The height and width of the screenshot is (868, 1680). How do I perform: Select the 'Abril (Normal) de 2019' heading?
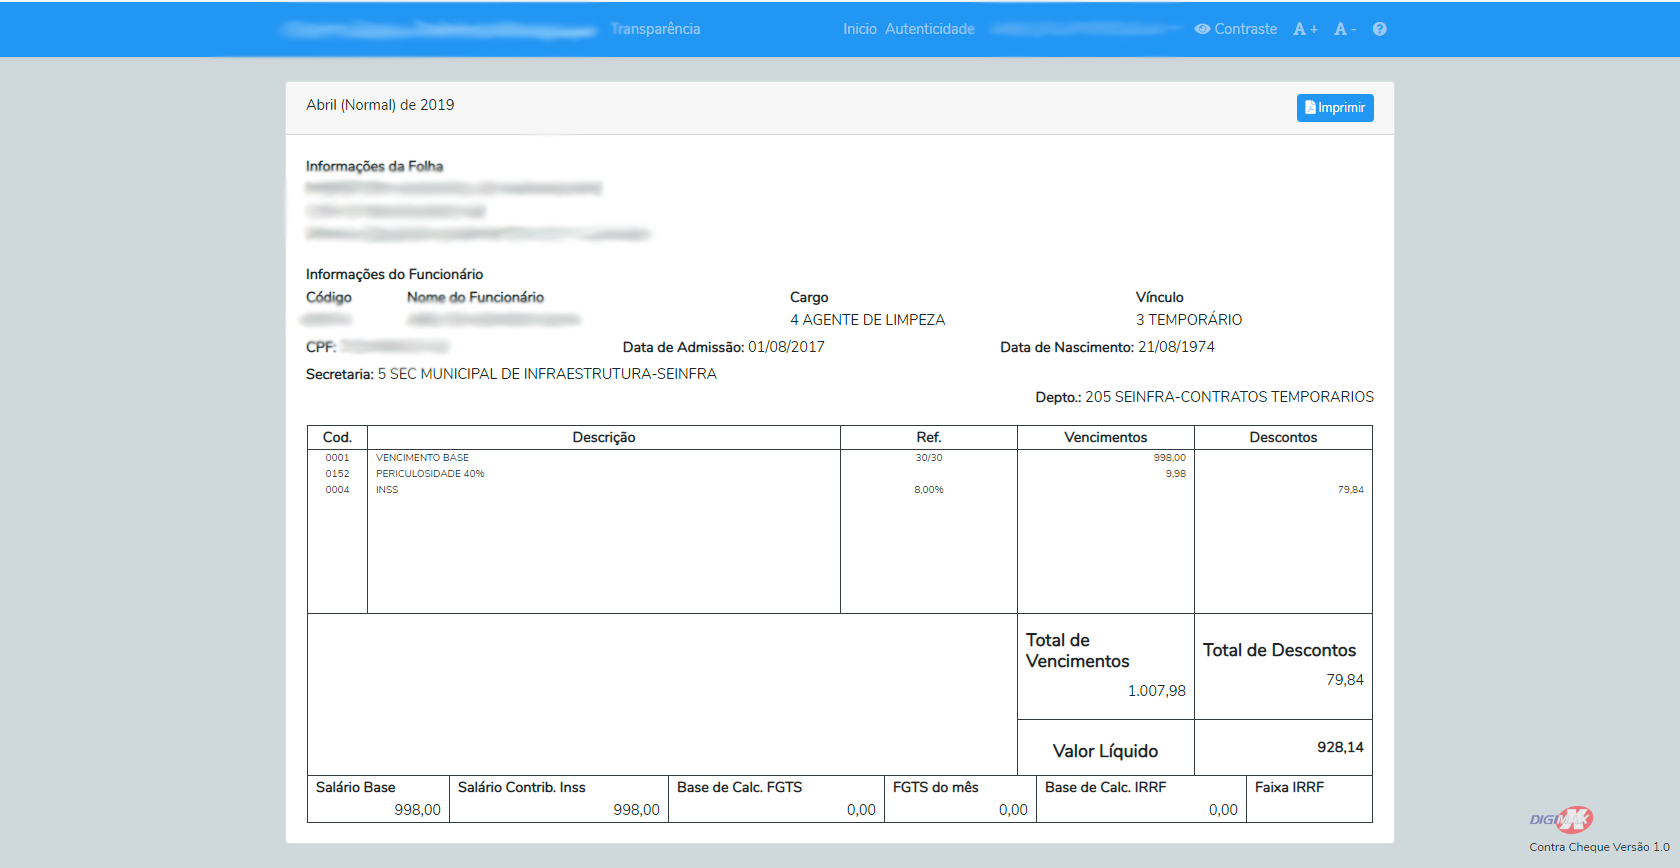(380, 105)
